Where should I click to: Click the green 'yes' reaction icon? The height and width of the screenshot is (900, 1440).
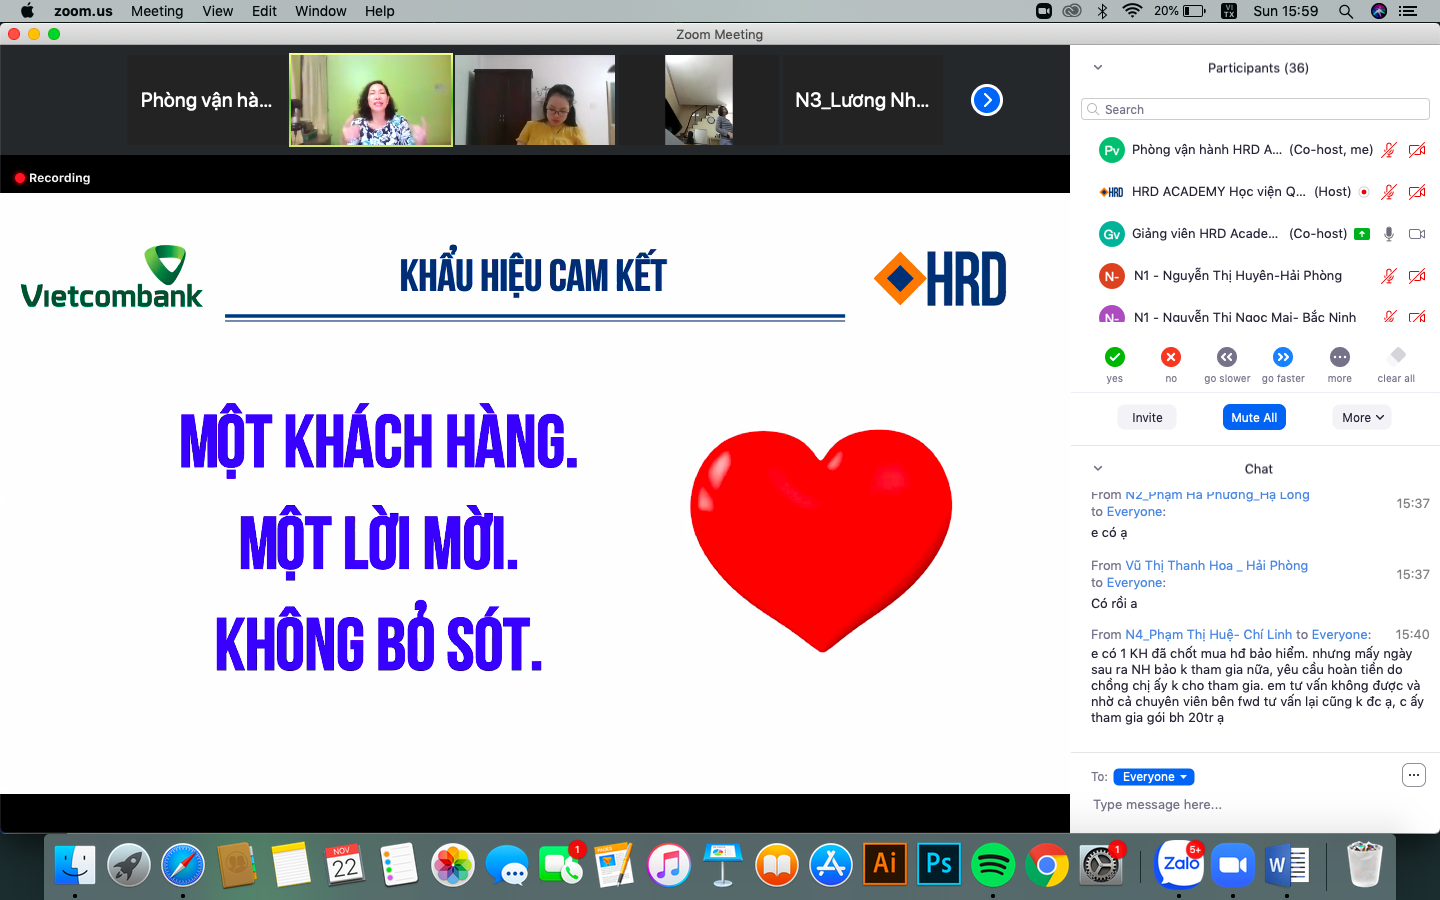pos(1114,357)
